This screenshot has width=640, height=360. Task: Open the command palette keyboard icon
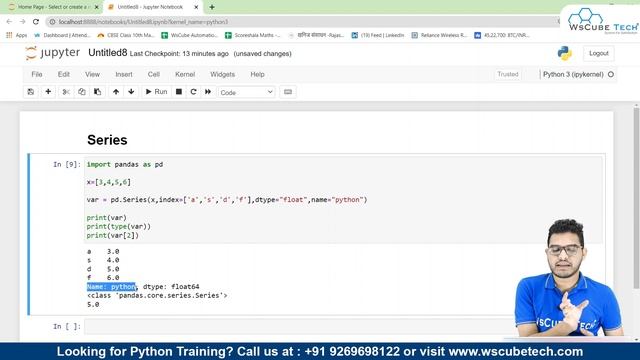pos(288,92)
